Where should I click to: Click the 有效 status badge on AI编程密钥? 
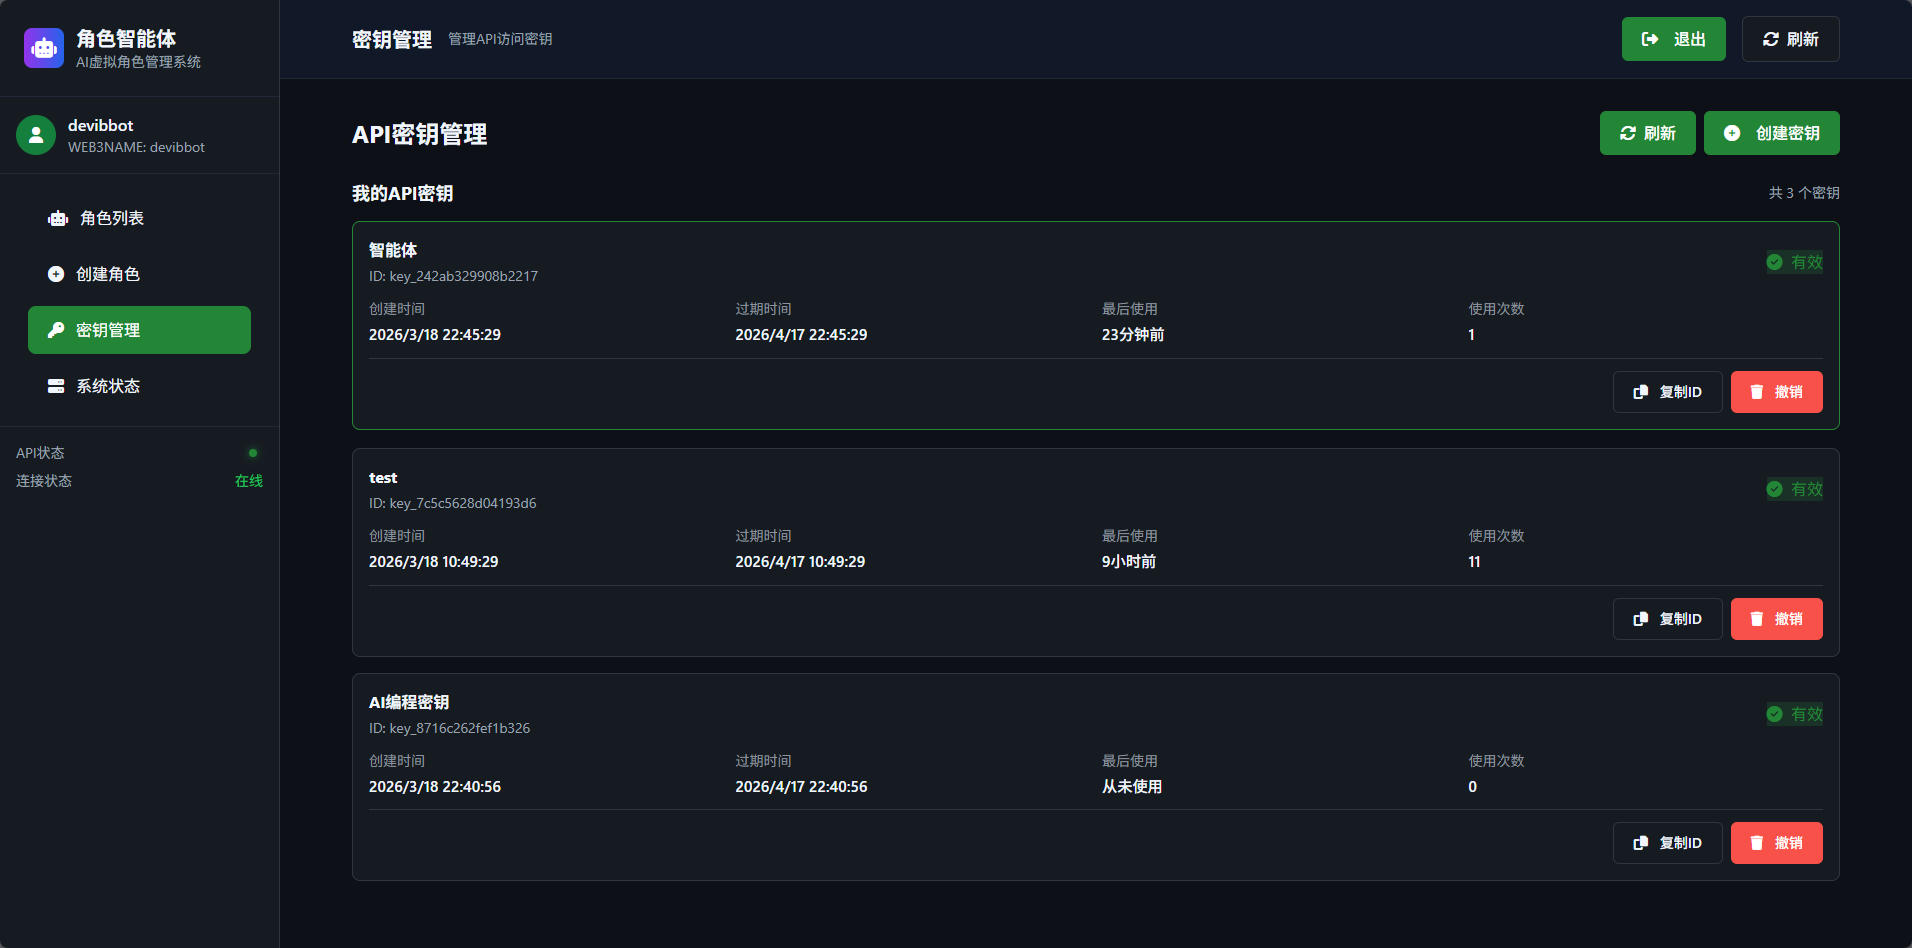point(1794,714)
